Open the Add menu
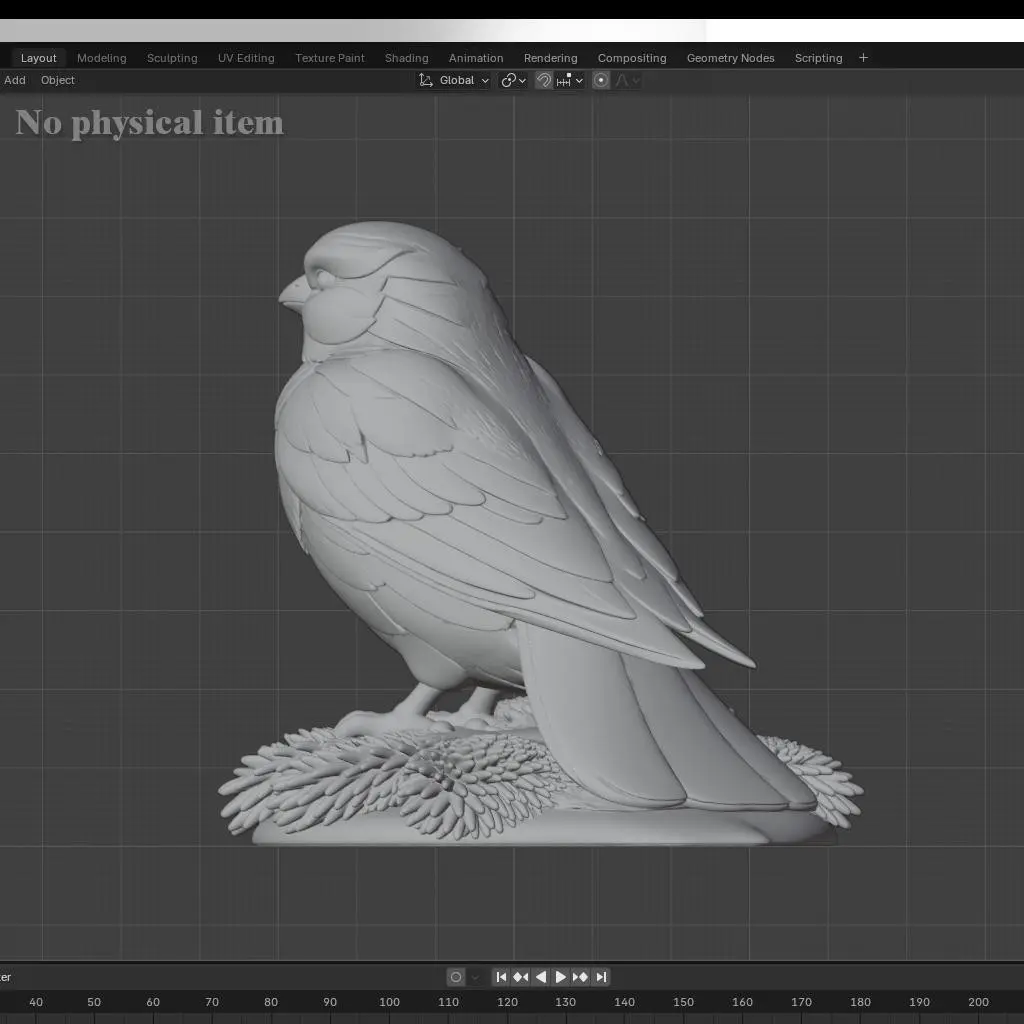Screen dimensions: 1024x1024 pyautogui.click(x=15, y=80)
